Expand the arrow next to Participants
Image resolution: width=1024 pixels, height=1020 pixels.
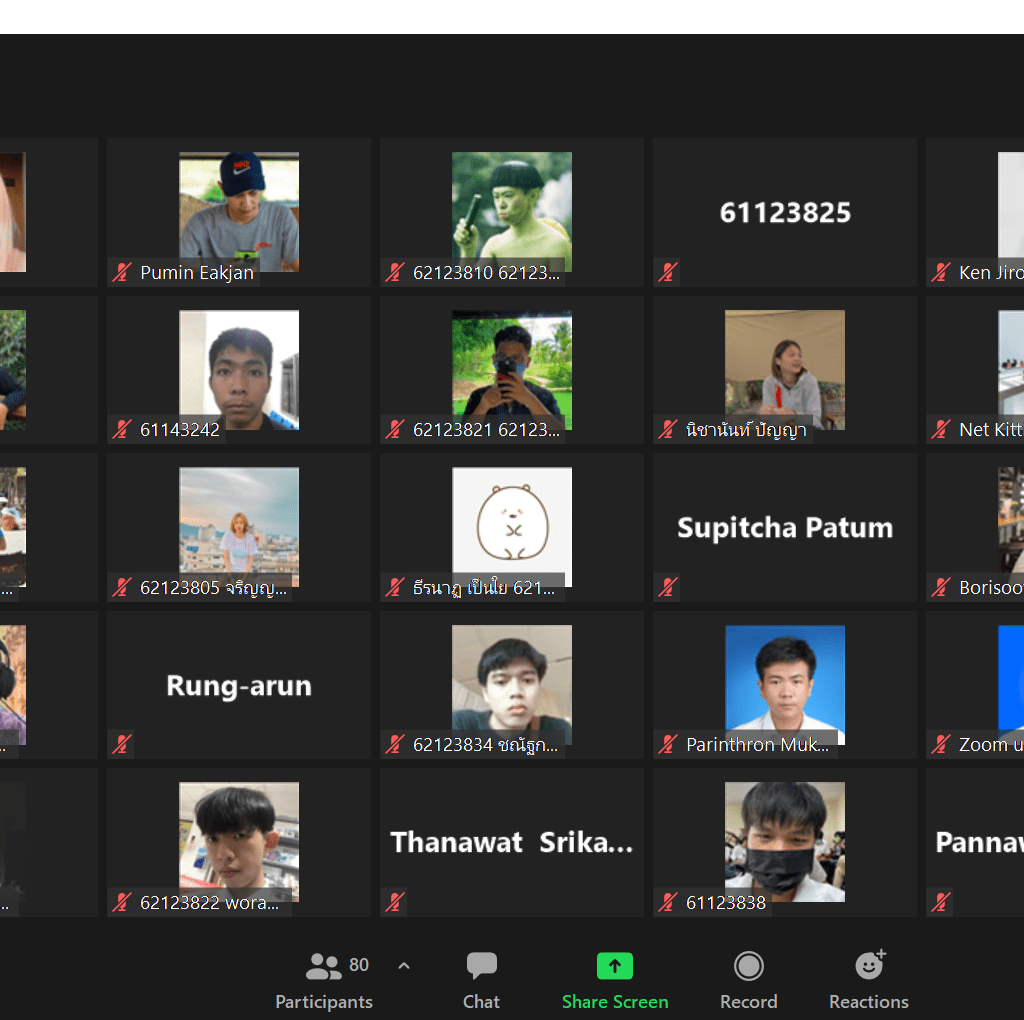(404, 965)
